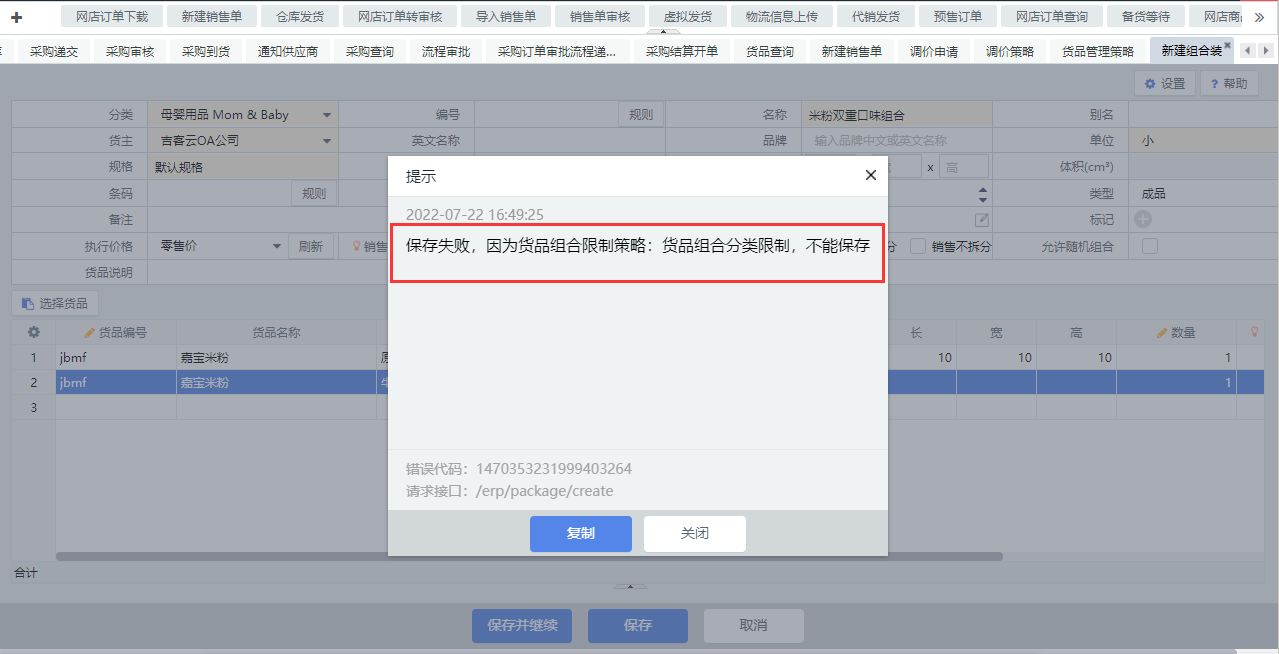Screen dimensions: 1279x654
Task: Click the blue 复制 button in dialog
Action: point(580,534)
